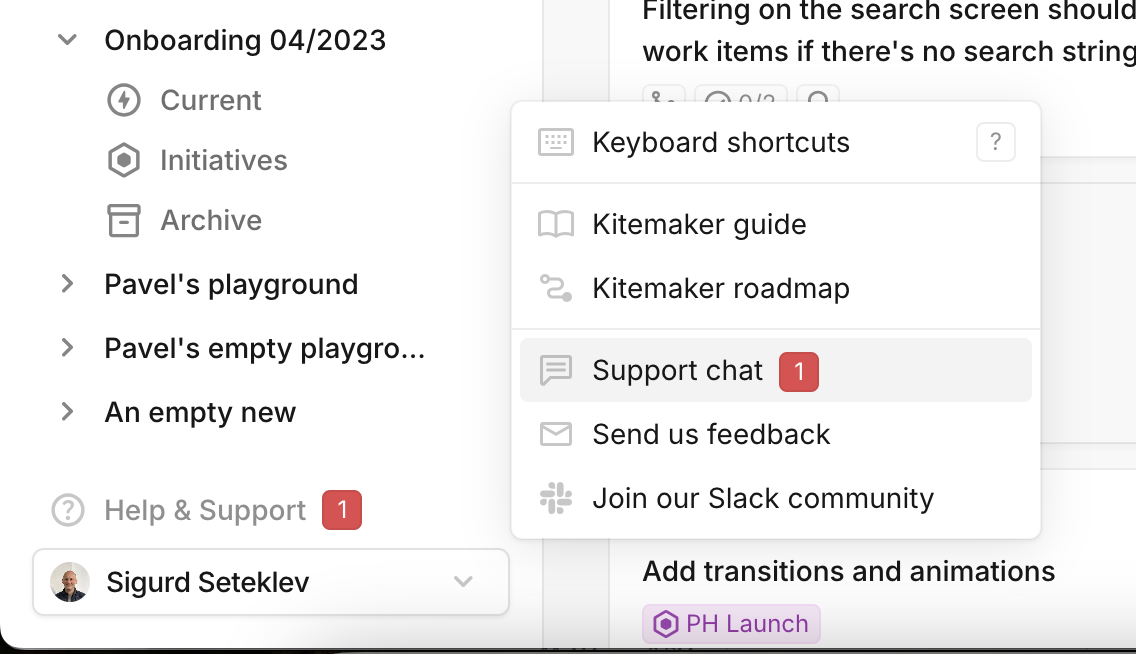
Task: Open Support chat from the menu
Action: [x=677, y=370]
